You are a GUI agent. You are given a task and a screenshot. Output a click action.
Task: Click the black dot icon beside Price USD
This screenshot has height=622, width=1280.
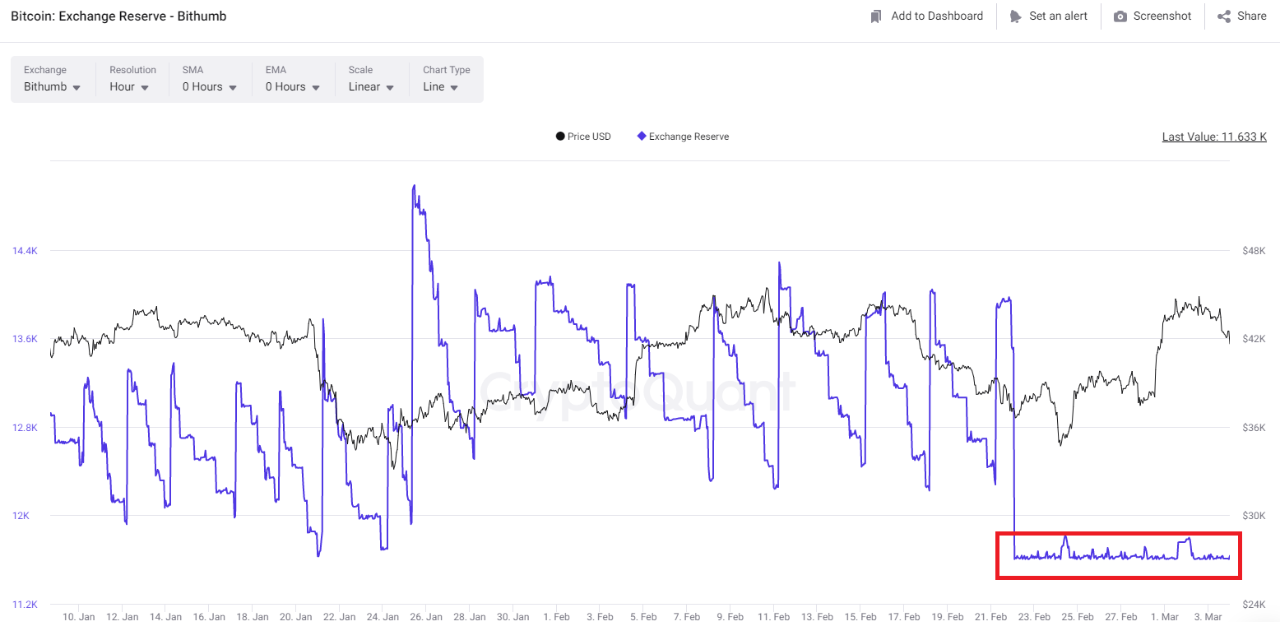pyautogui.click(x=558, y=136)
